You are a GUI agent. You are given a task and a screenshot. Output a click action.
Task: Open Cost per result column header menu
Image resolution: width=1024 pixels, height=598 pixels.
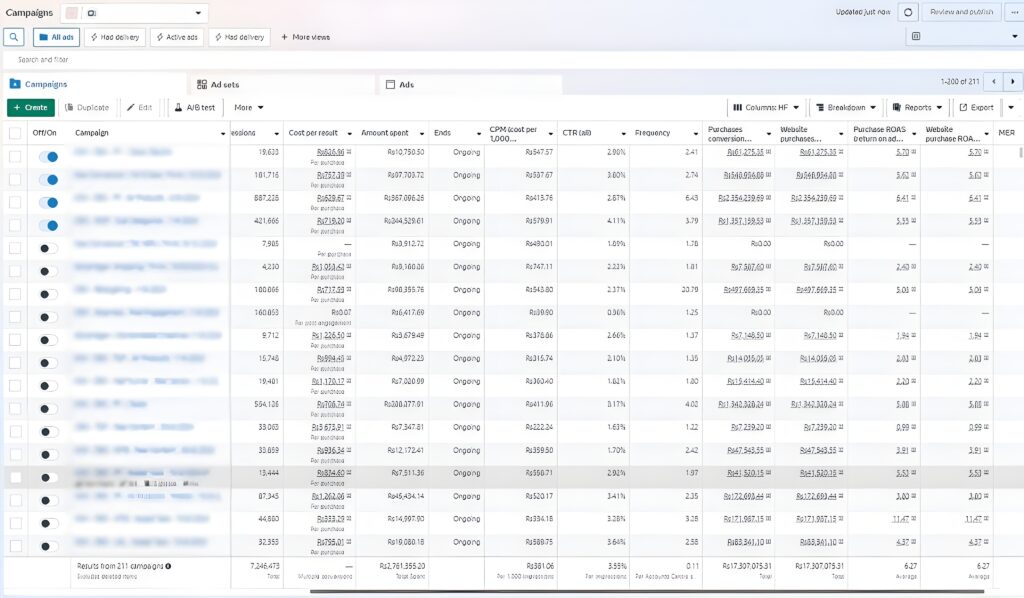tap(349, 133)
